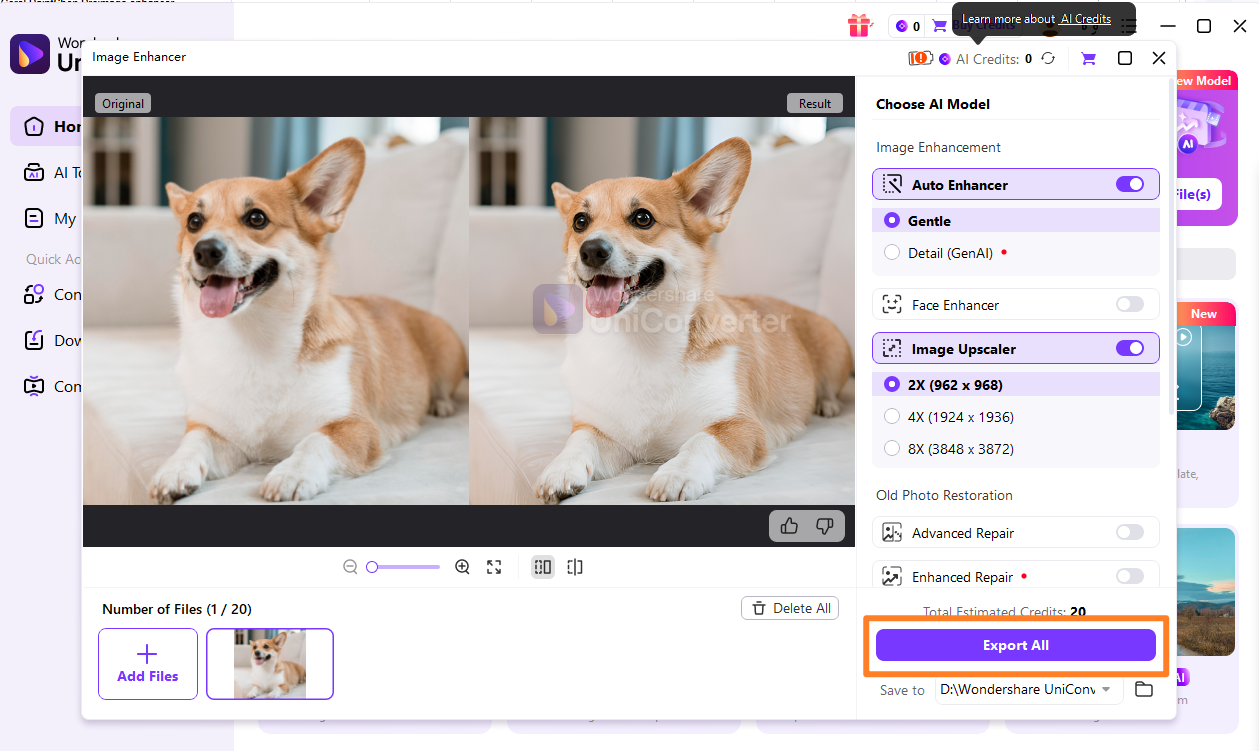Open the Save to path dropdown
The height and width of the screenshot is (751, 1259).
point(1029,690)
